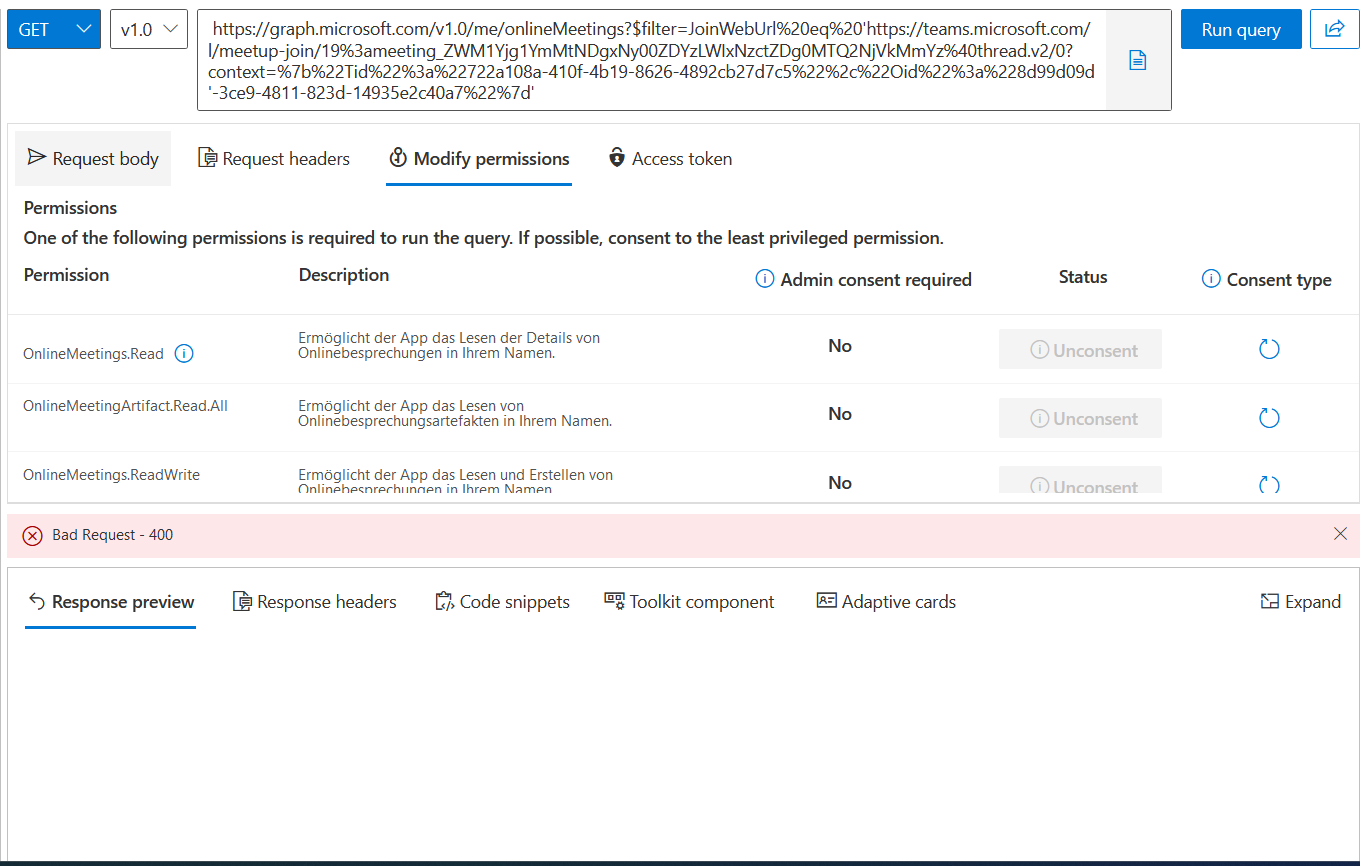The height and width of the screenshot is (866, 1360).
Task: Open the OnlineMeetingArtifact.Read.All permission link
Action: (x=125, y=405)
